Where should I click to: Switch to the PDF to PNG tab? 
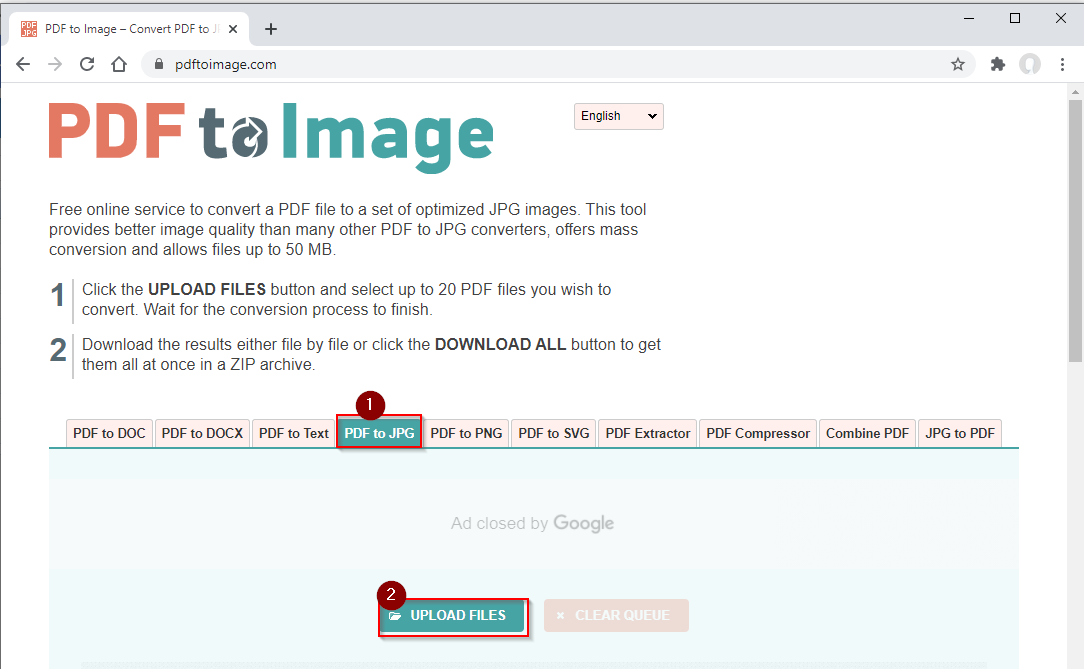466,433
